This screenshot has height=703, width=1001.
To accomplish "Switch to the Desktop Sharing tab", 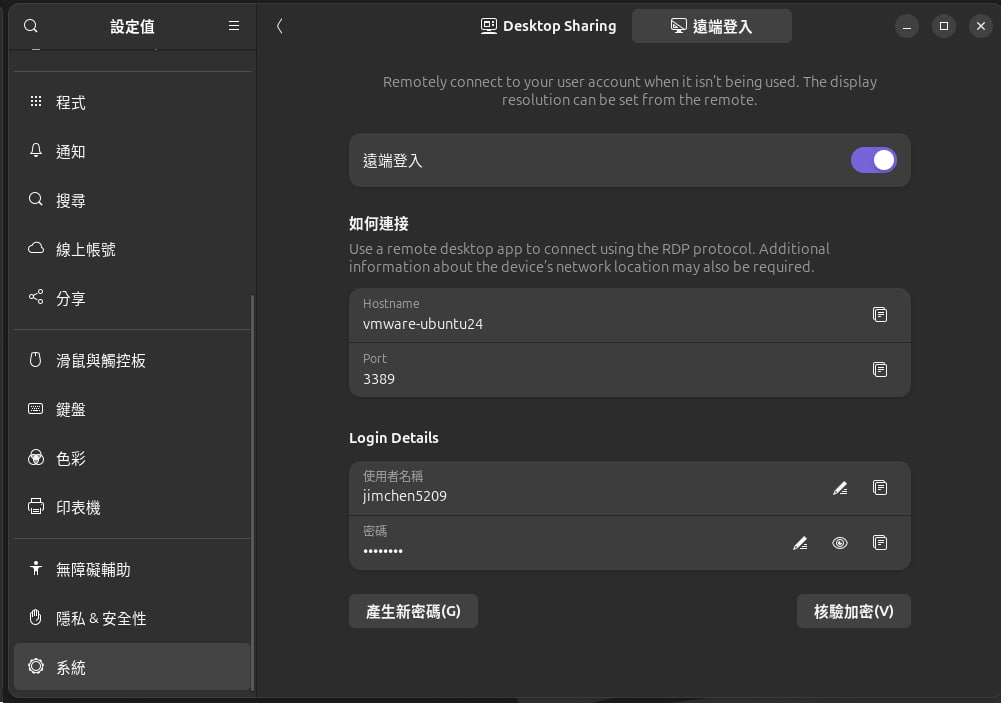I will click(x=548, y=26).
